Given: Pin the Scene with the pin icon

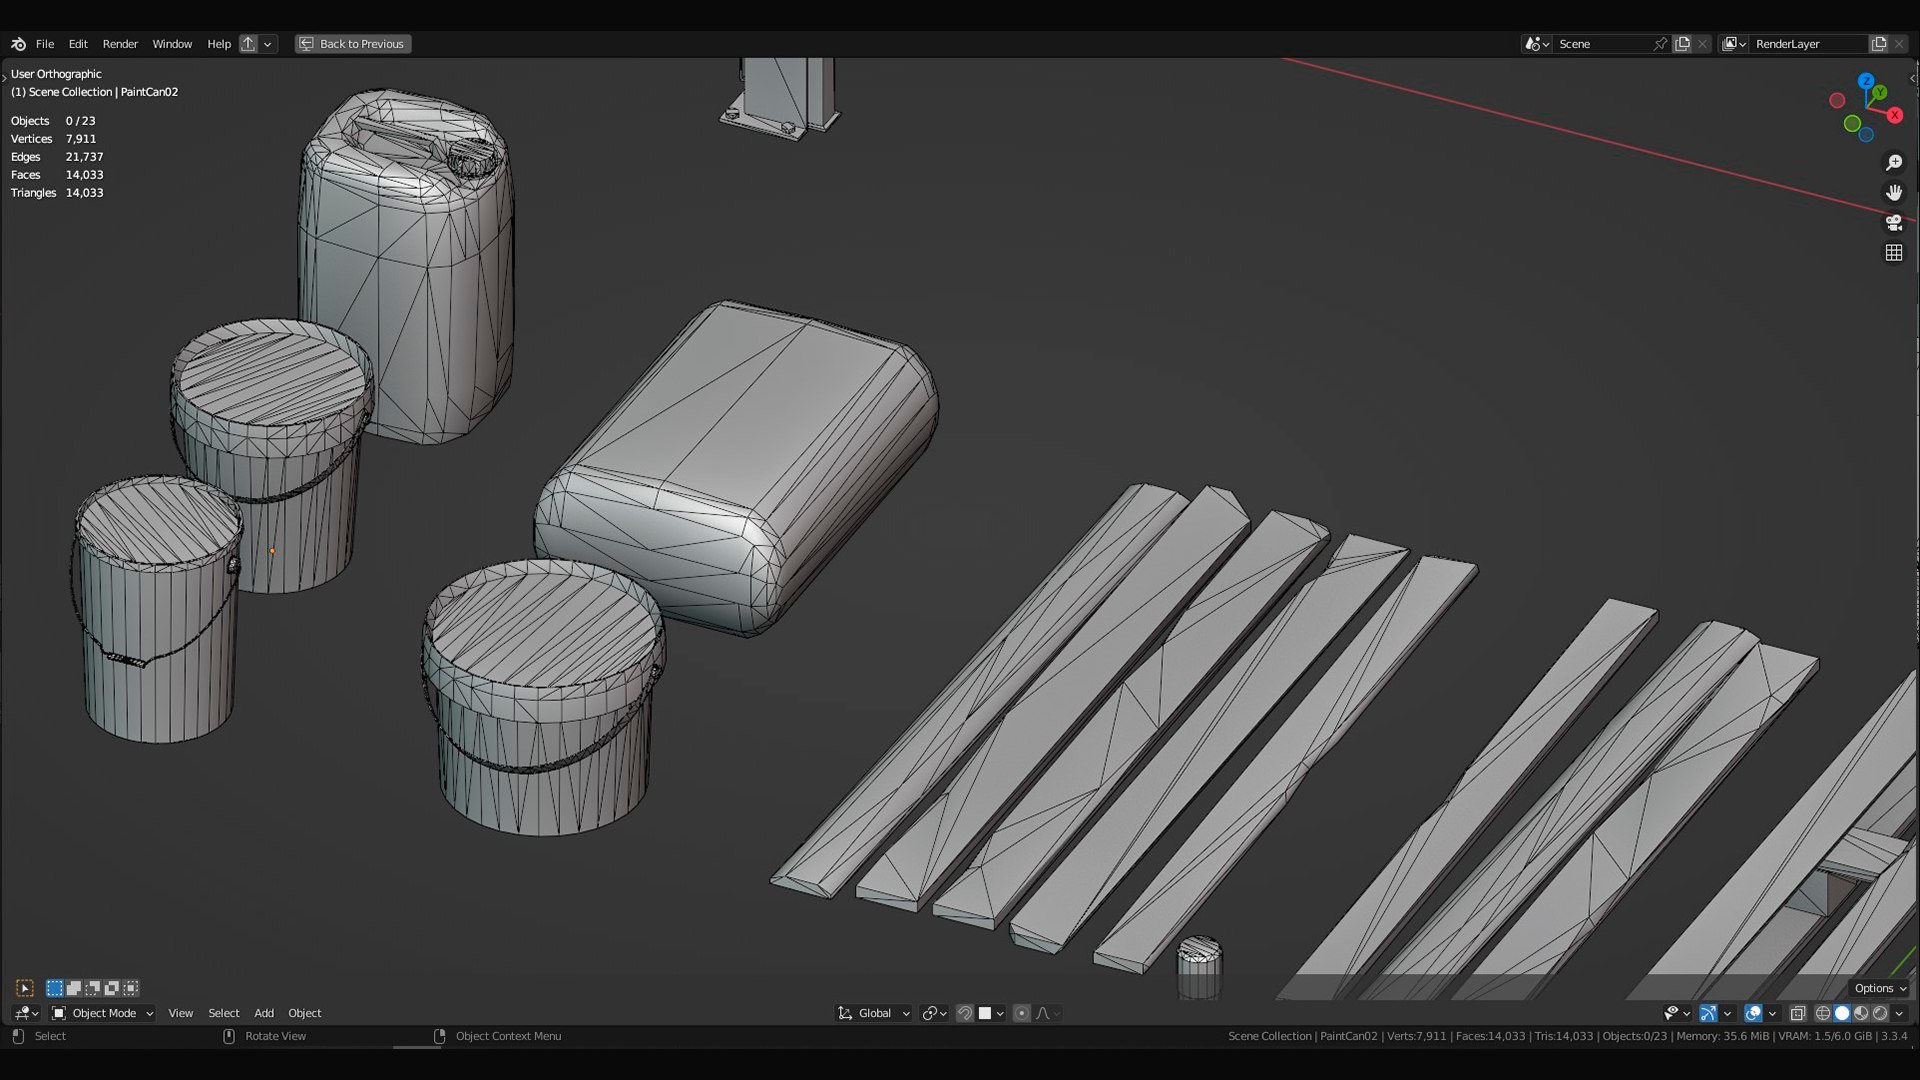Looking at the screenshot, I should pyautogui.click(x=1660, y=44).
